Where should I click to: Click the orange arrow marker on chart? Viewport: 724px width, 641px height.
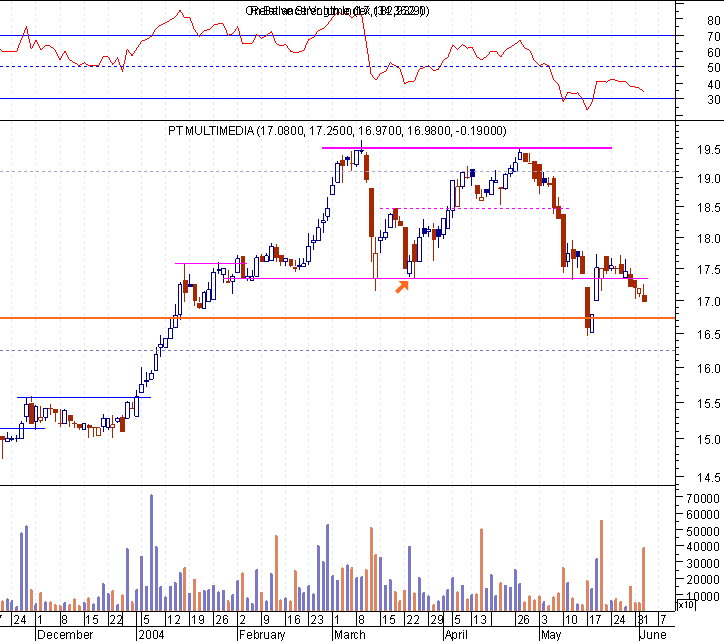tap(402, 287)
